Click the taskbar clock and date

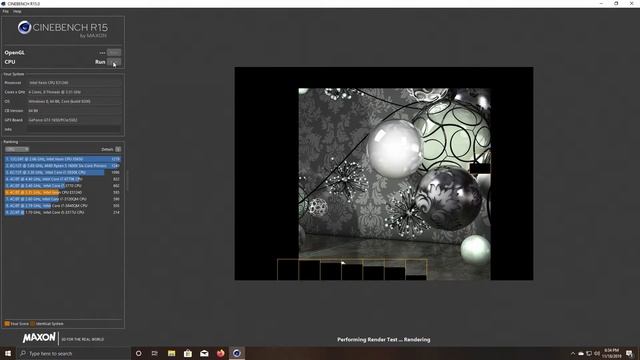click(611, 353)
